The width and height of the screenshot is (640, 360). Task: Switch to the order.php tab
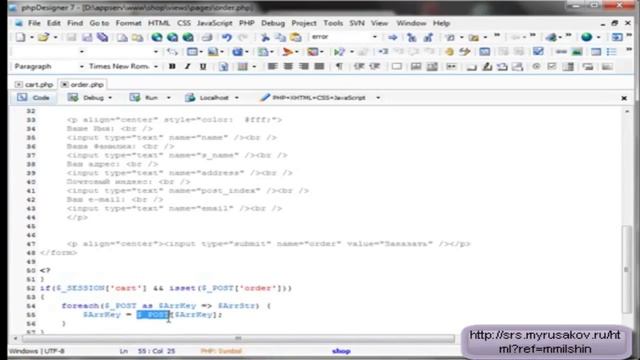(x=82, y=84)
